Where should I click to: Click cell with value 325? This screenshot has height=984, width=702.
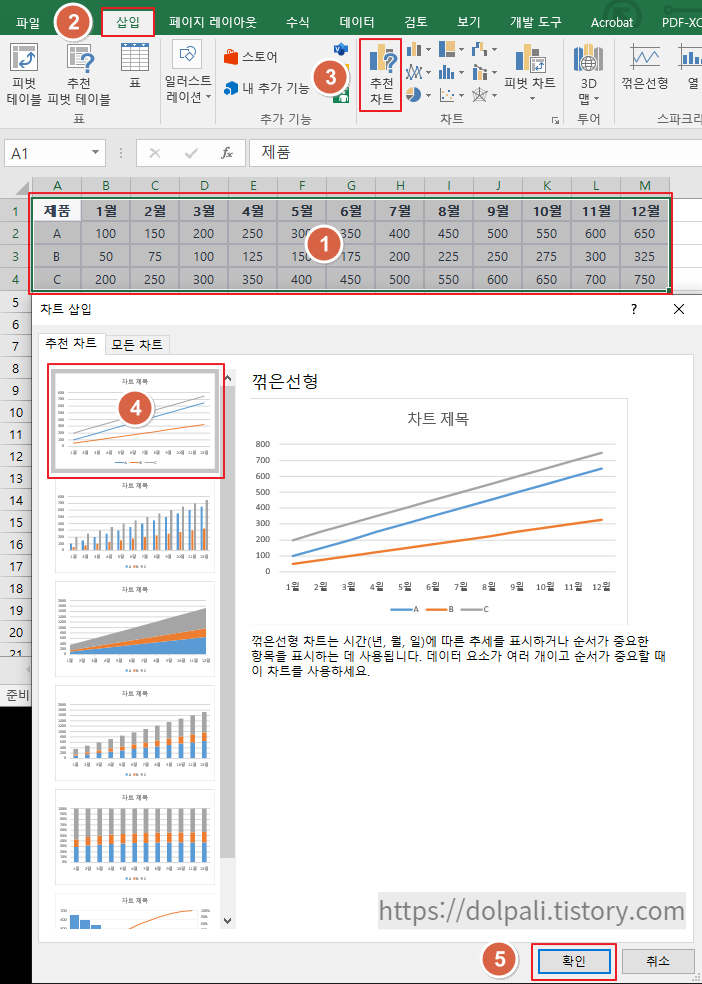[645, 257]
